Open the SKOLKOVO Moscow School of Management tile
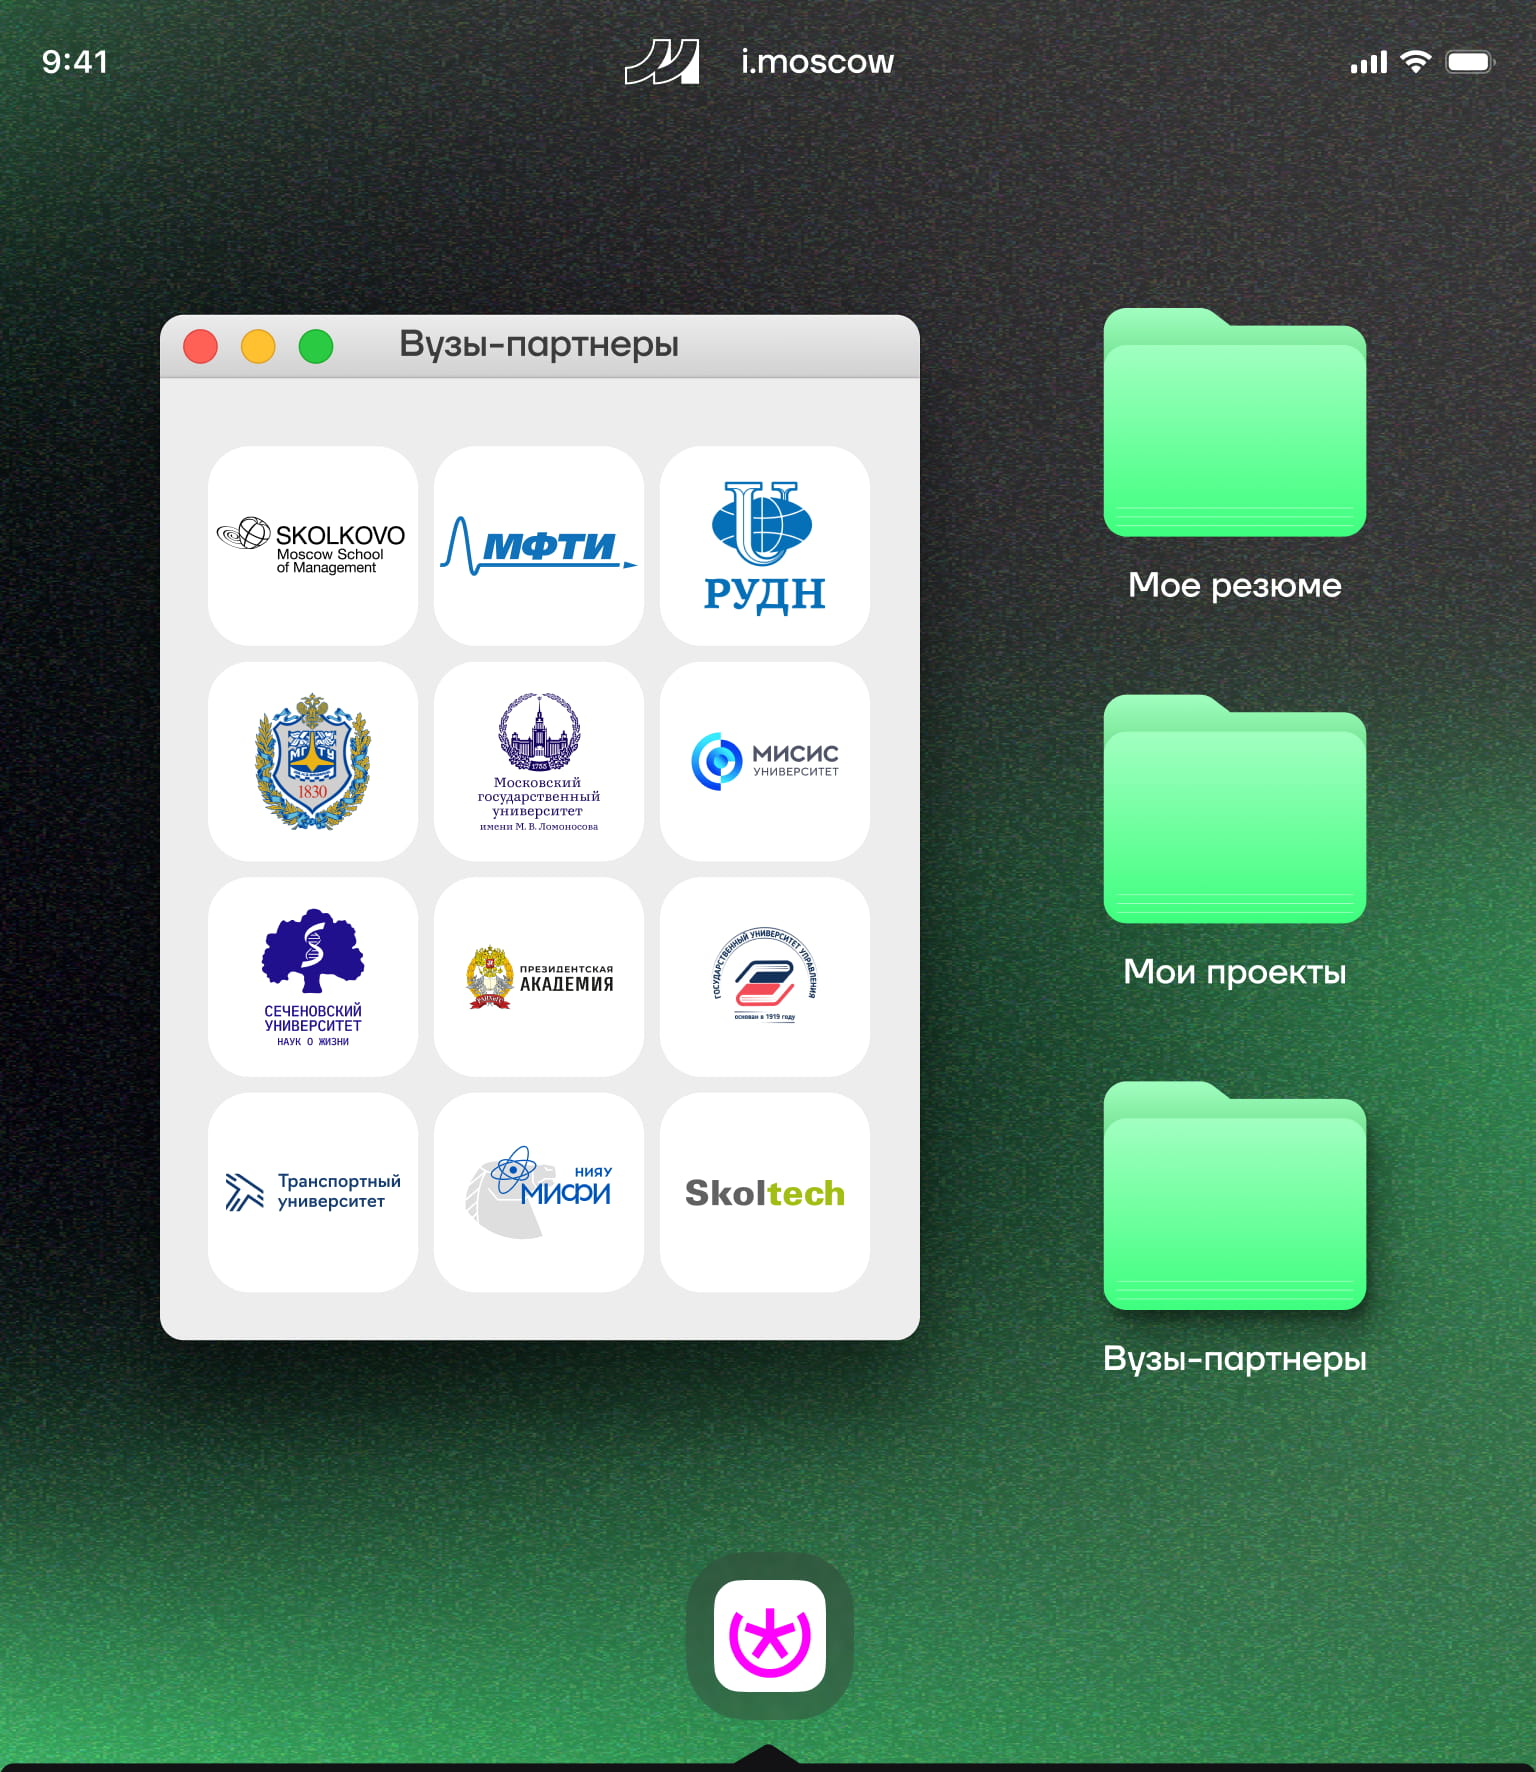The image size is (1536, 1772). click(x=312, y=546)
